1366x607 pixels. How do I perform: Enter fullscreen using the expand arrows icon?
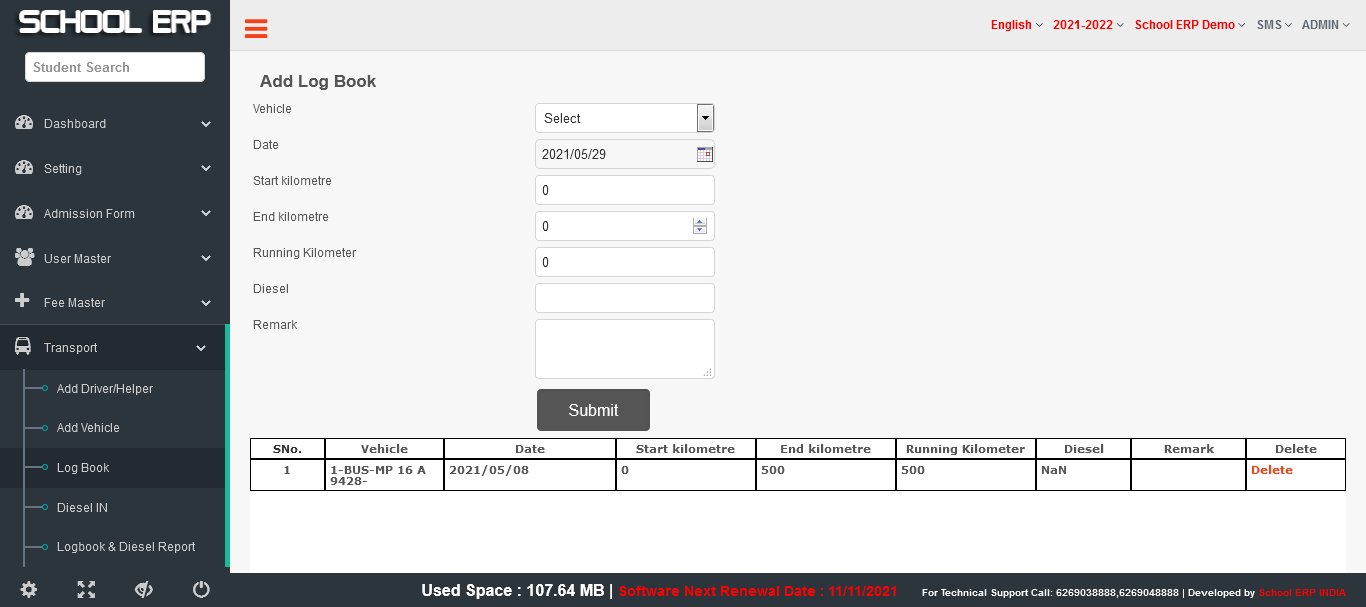click(86, 590)
